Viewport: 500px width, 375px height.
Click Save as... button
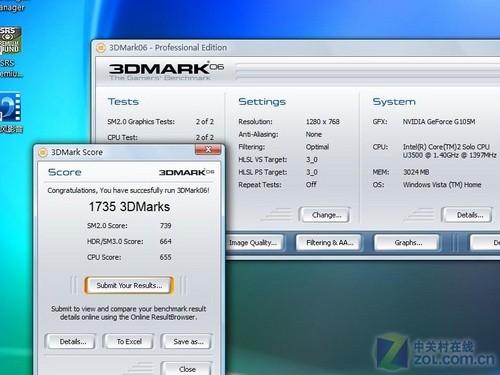[188, 342]
